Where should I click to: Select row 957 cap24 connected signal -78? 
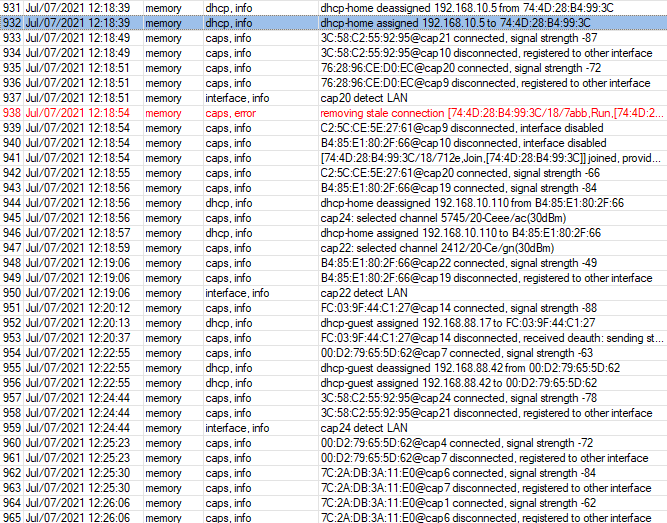pos(334,398)
